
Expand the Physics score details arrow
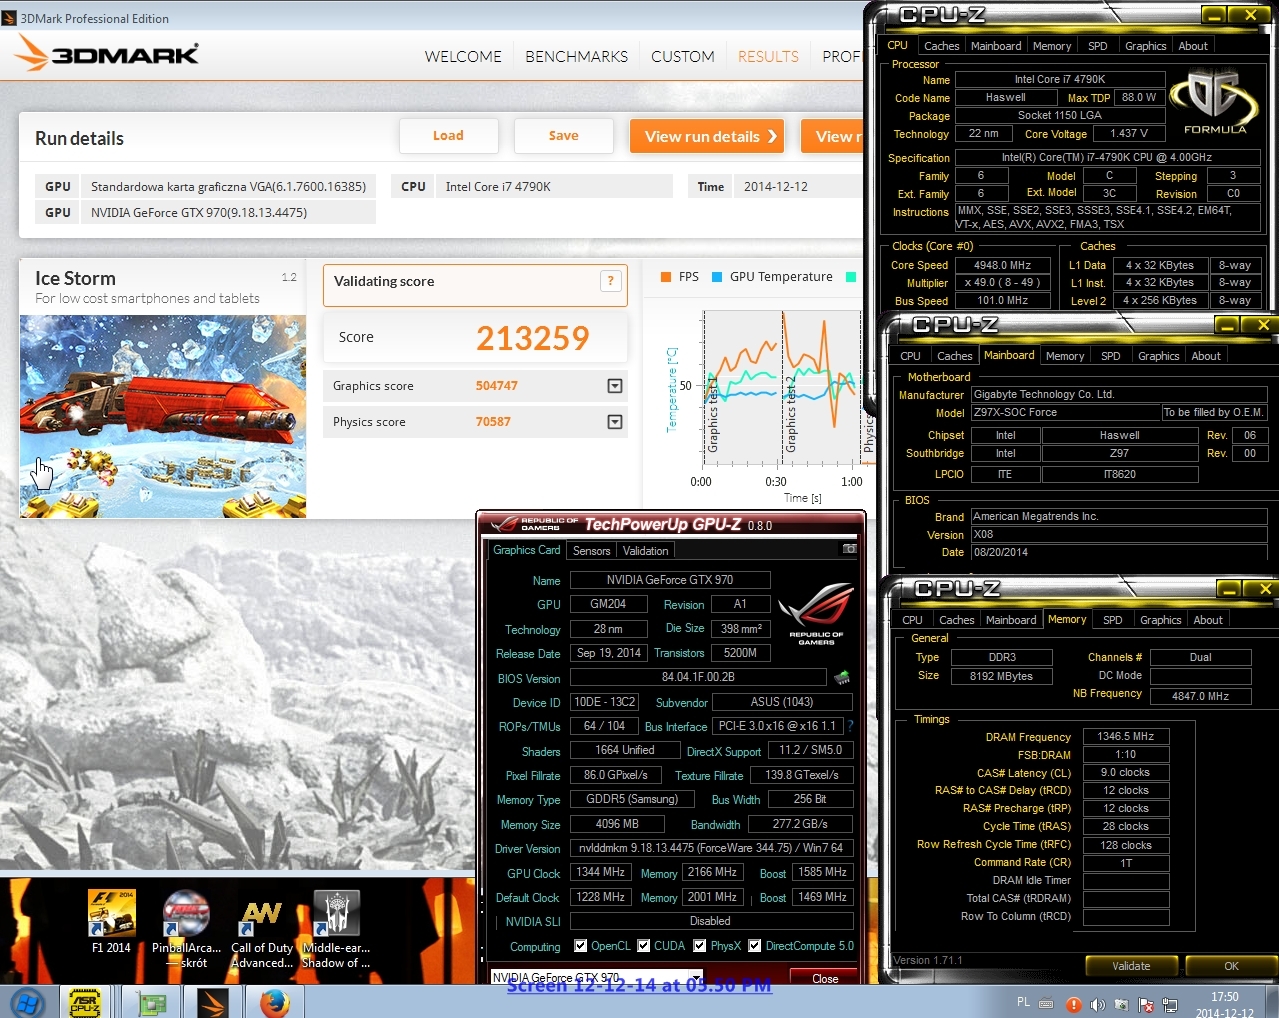[615, 422]
